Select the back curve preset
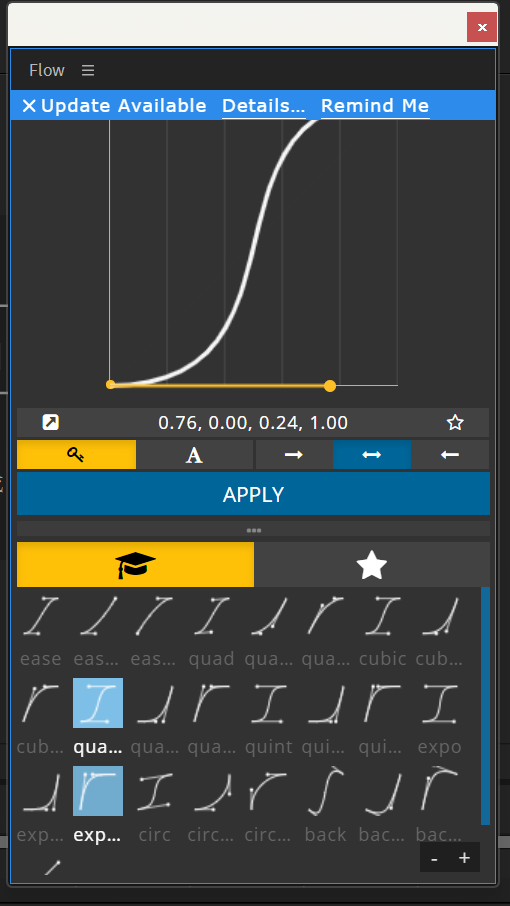The height and width of the screenshot is (906, 510). pyautogui.click(x=325, y=806)
